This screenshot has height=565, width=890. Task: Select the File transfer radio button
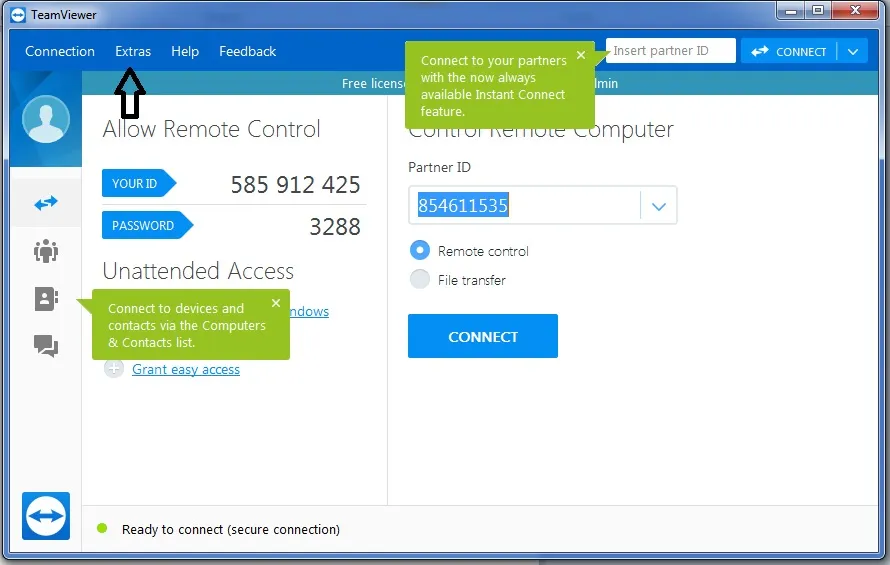pyautogui.click(x=420, y=279)
